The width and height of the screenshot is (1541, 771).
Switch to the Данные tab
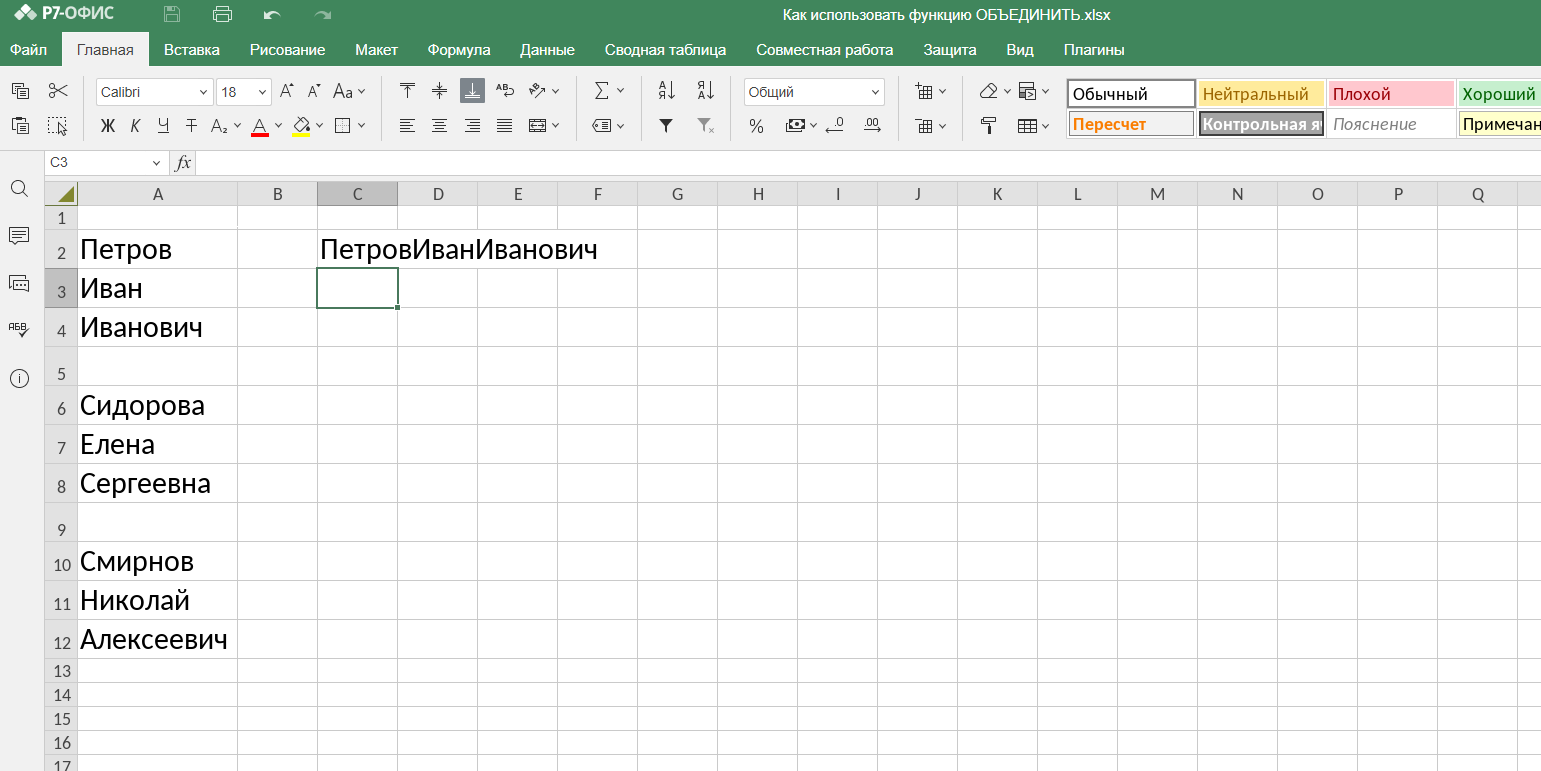(x=547, y=49)
